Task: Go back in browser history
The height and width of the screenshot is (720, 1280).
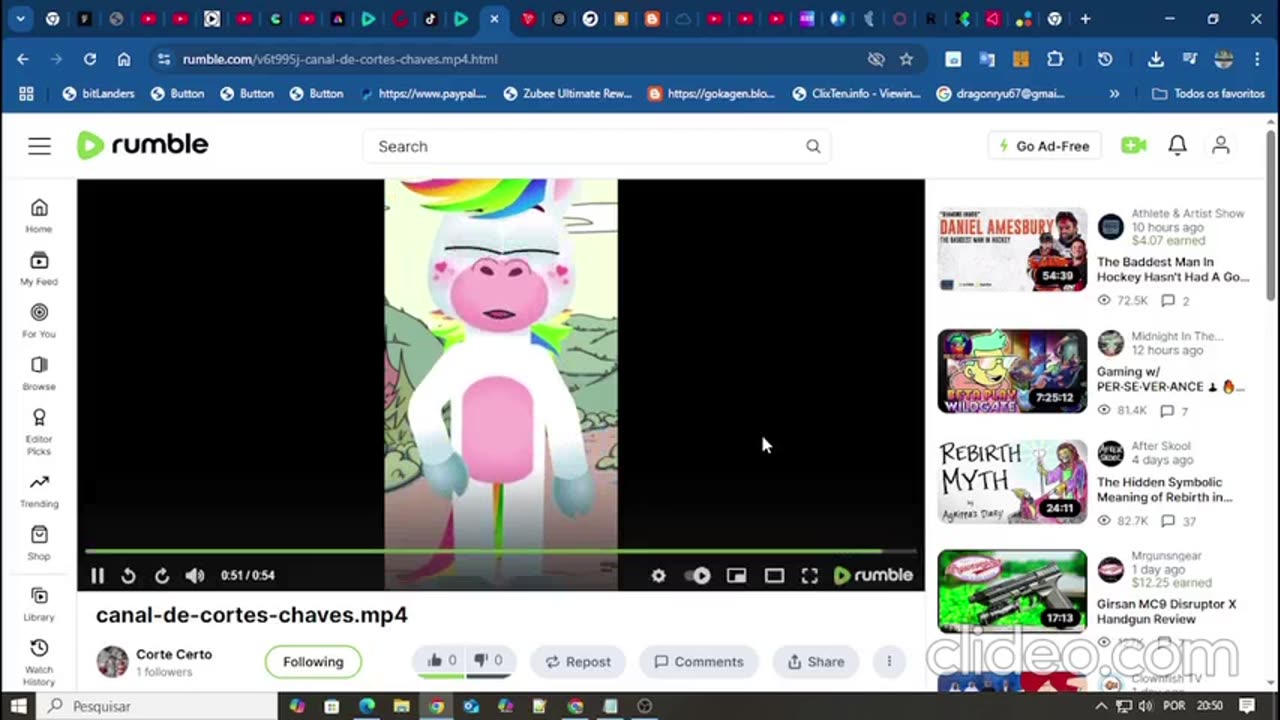Action: point(23,59)
